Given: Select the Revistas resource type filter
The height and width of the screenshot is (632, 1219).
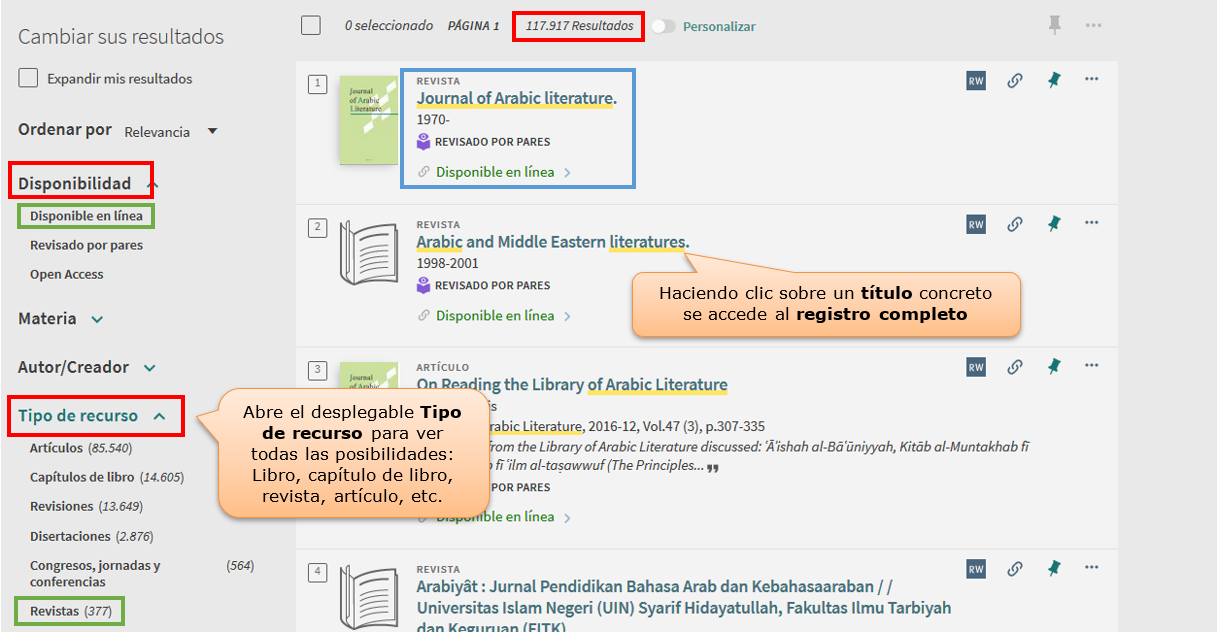Looking at the screenshot, I should [54, 611].
